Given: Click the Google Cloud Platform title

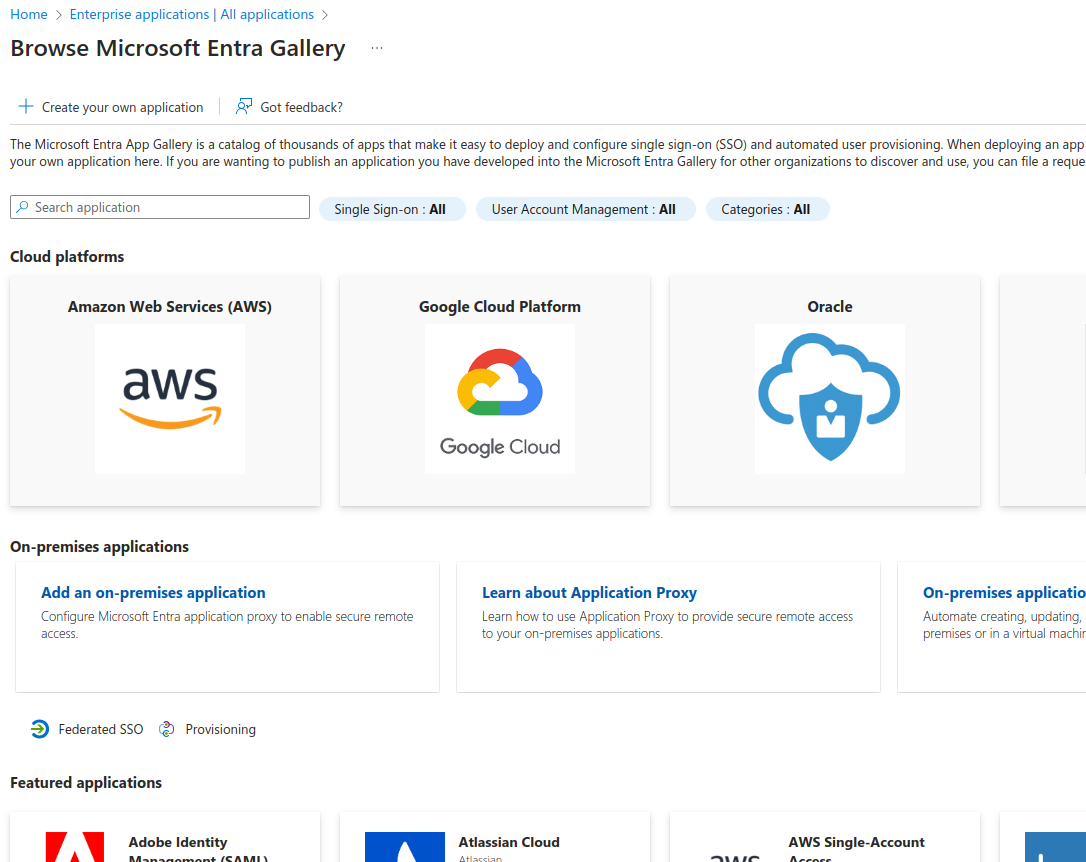Looking at the screenshot, I should pyautogui.click(x=500, y=307).
